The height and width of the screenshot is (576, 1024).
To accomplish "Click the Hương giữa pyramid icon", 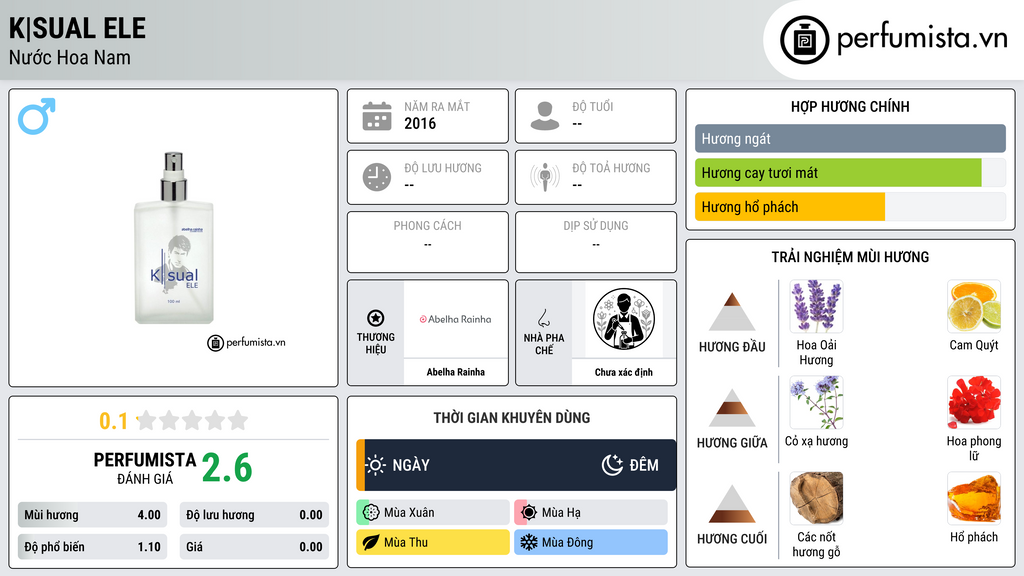I will point(732,408).
